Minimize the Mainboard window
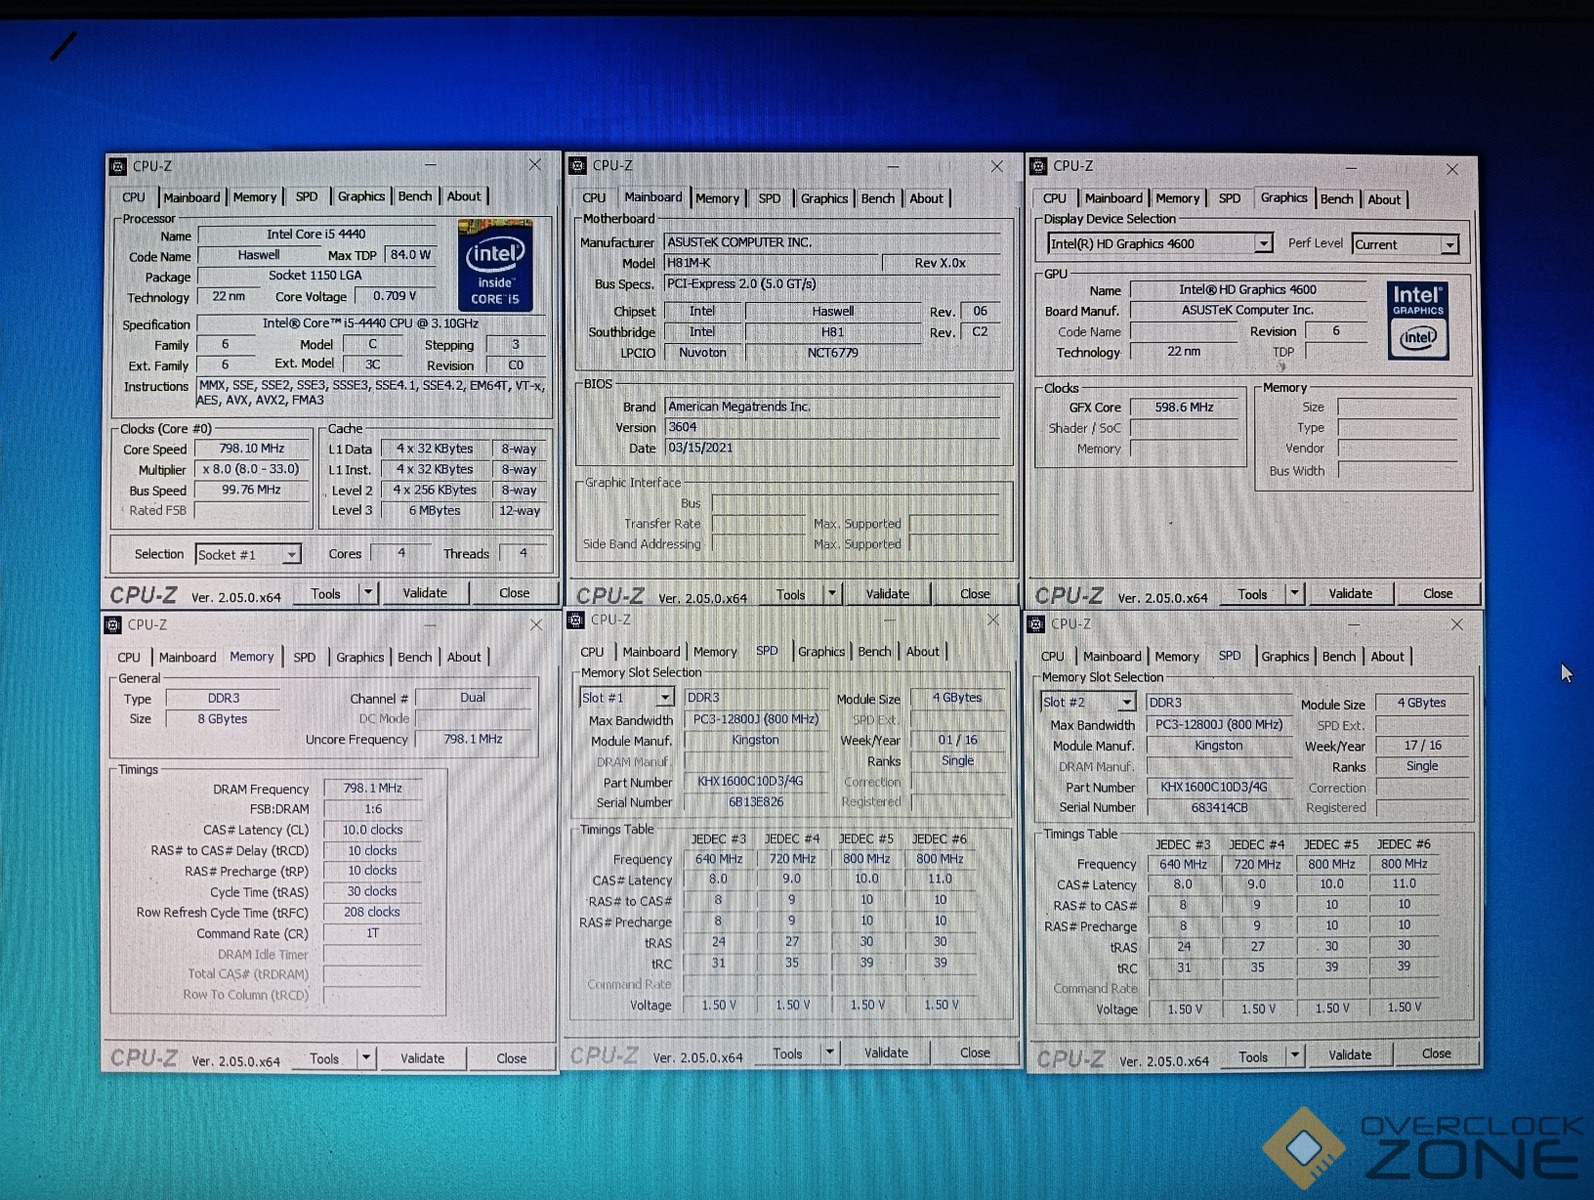 [894, 166]
